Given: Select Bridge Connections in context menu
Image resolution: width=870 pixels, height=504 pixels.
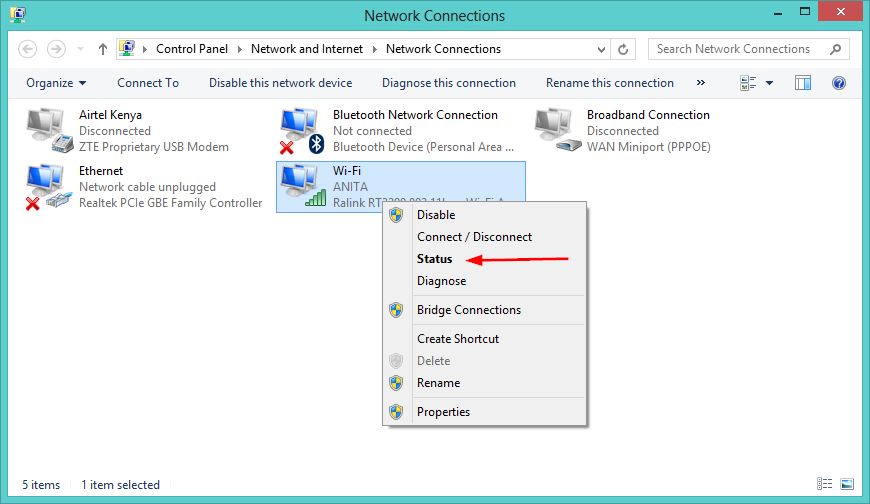Looking at the screenshot, I should click(x=468, y=310).
